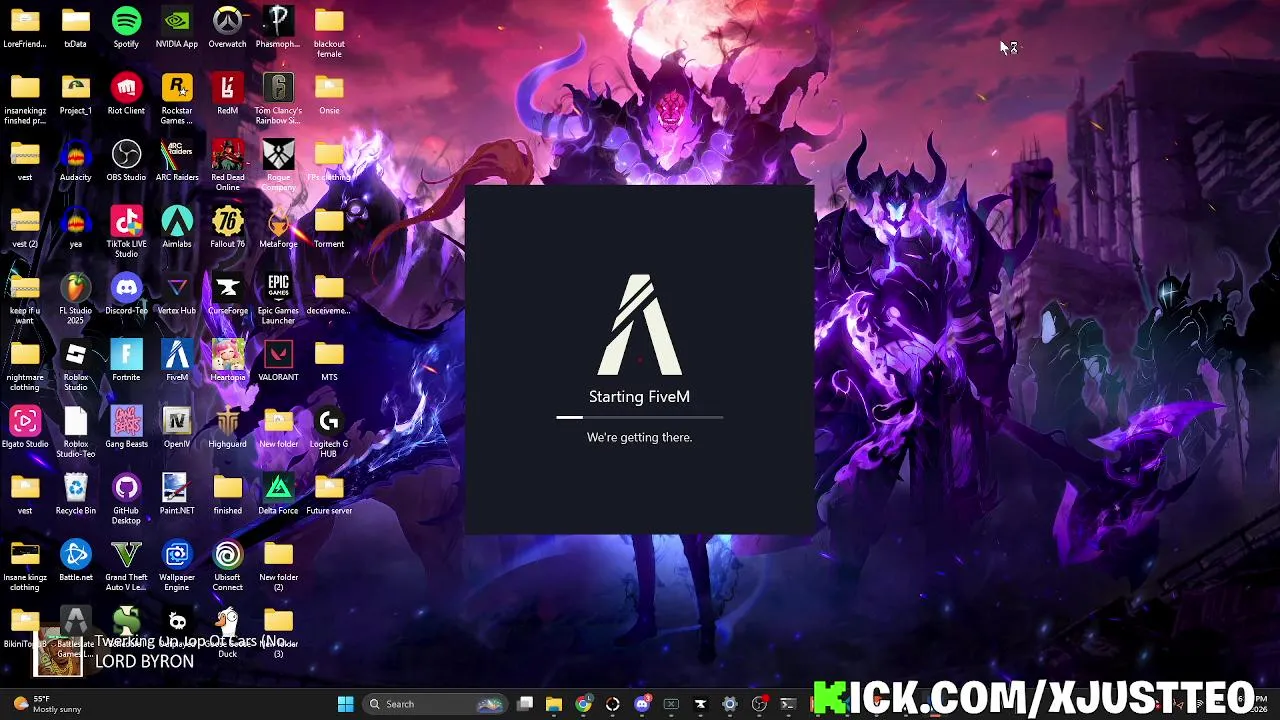Select the Roblox Studio-Teo file icon

pos(76,432)
